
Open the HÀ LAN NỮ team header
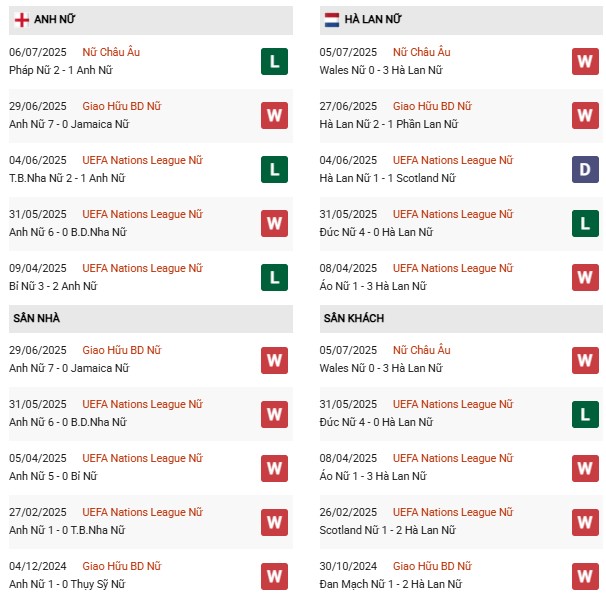tap(376, 20)
